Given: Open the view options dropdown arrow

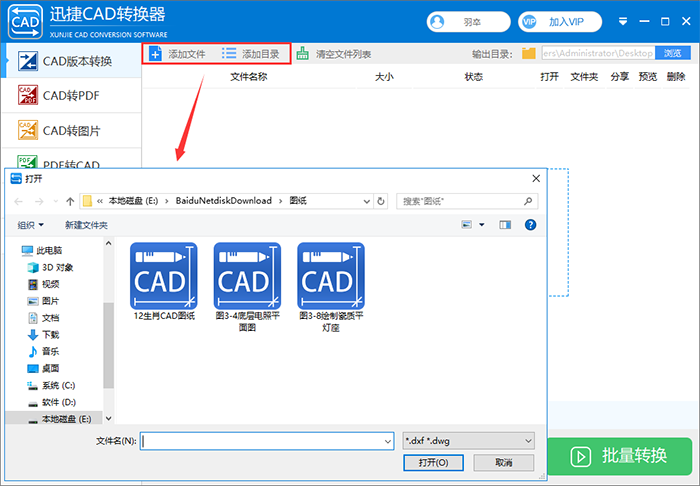Looking at the screenshot, I should coord(482,224).
